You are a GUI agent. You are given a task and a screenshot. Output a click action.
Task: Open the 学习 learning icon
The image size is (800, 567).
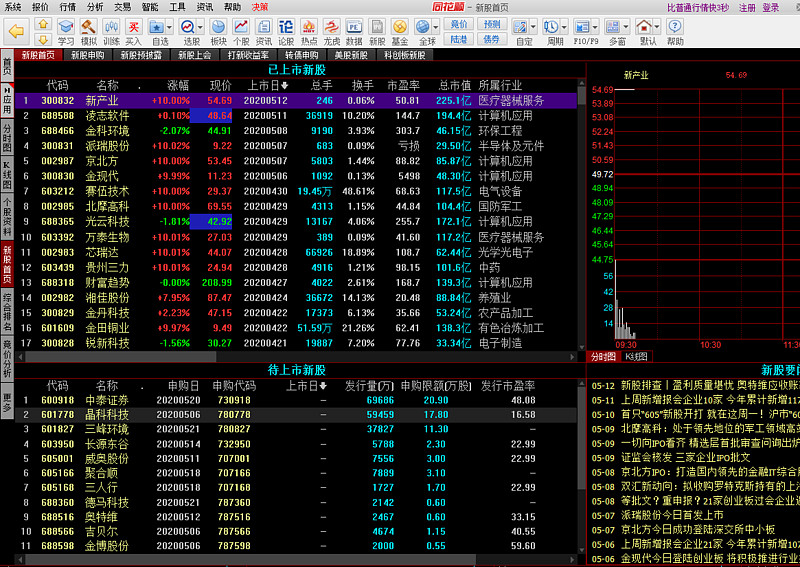(66, 32)
